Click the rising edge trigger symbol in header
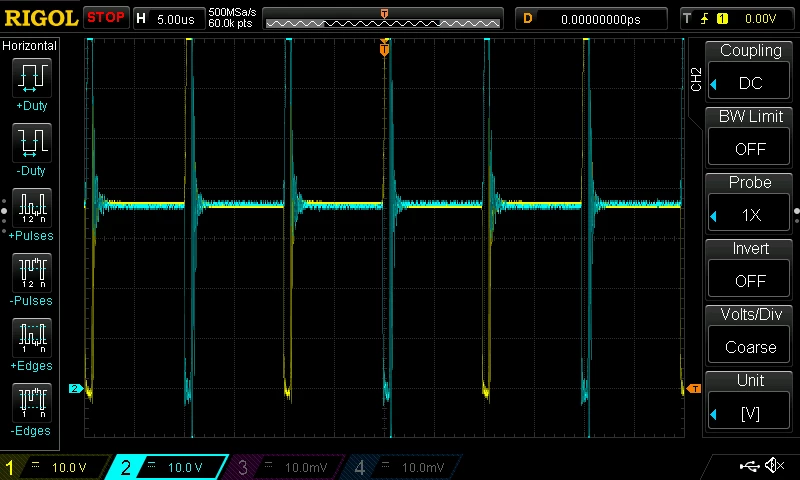The width and height of the screenshot is (800, 480). pyautogui.click(x=705, y=19)
